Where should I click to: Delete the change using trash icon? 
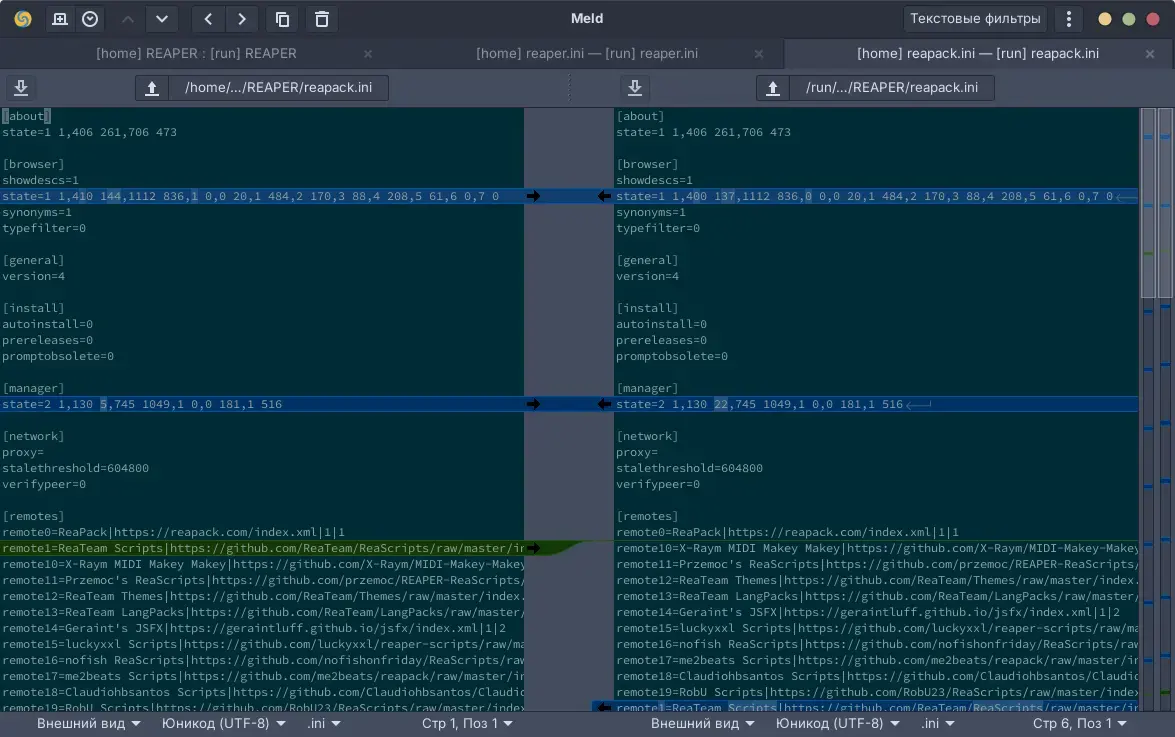(321, 19)
